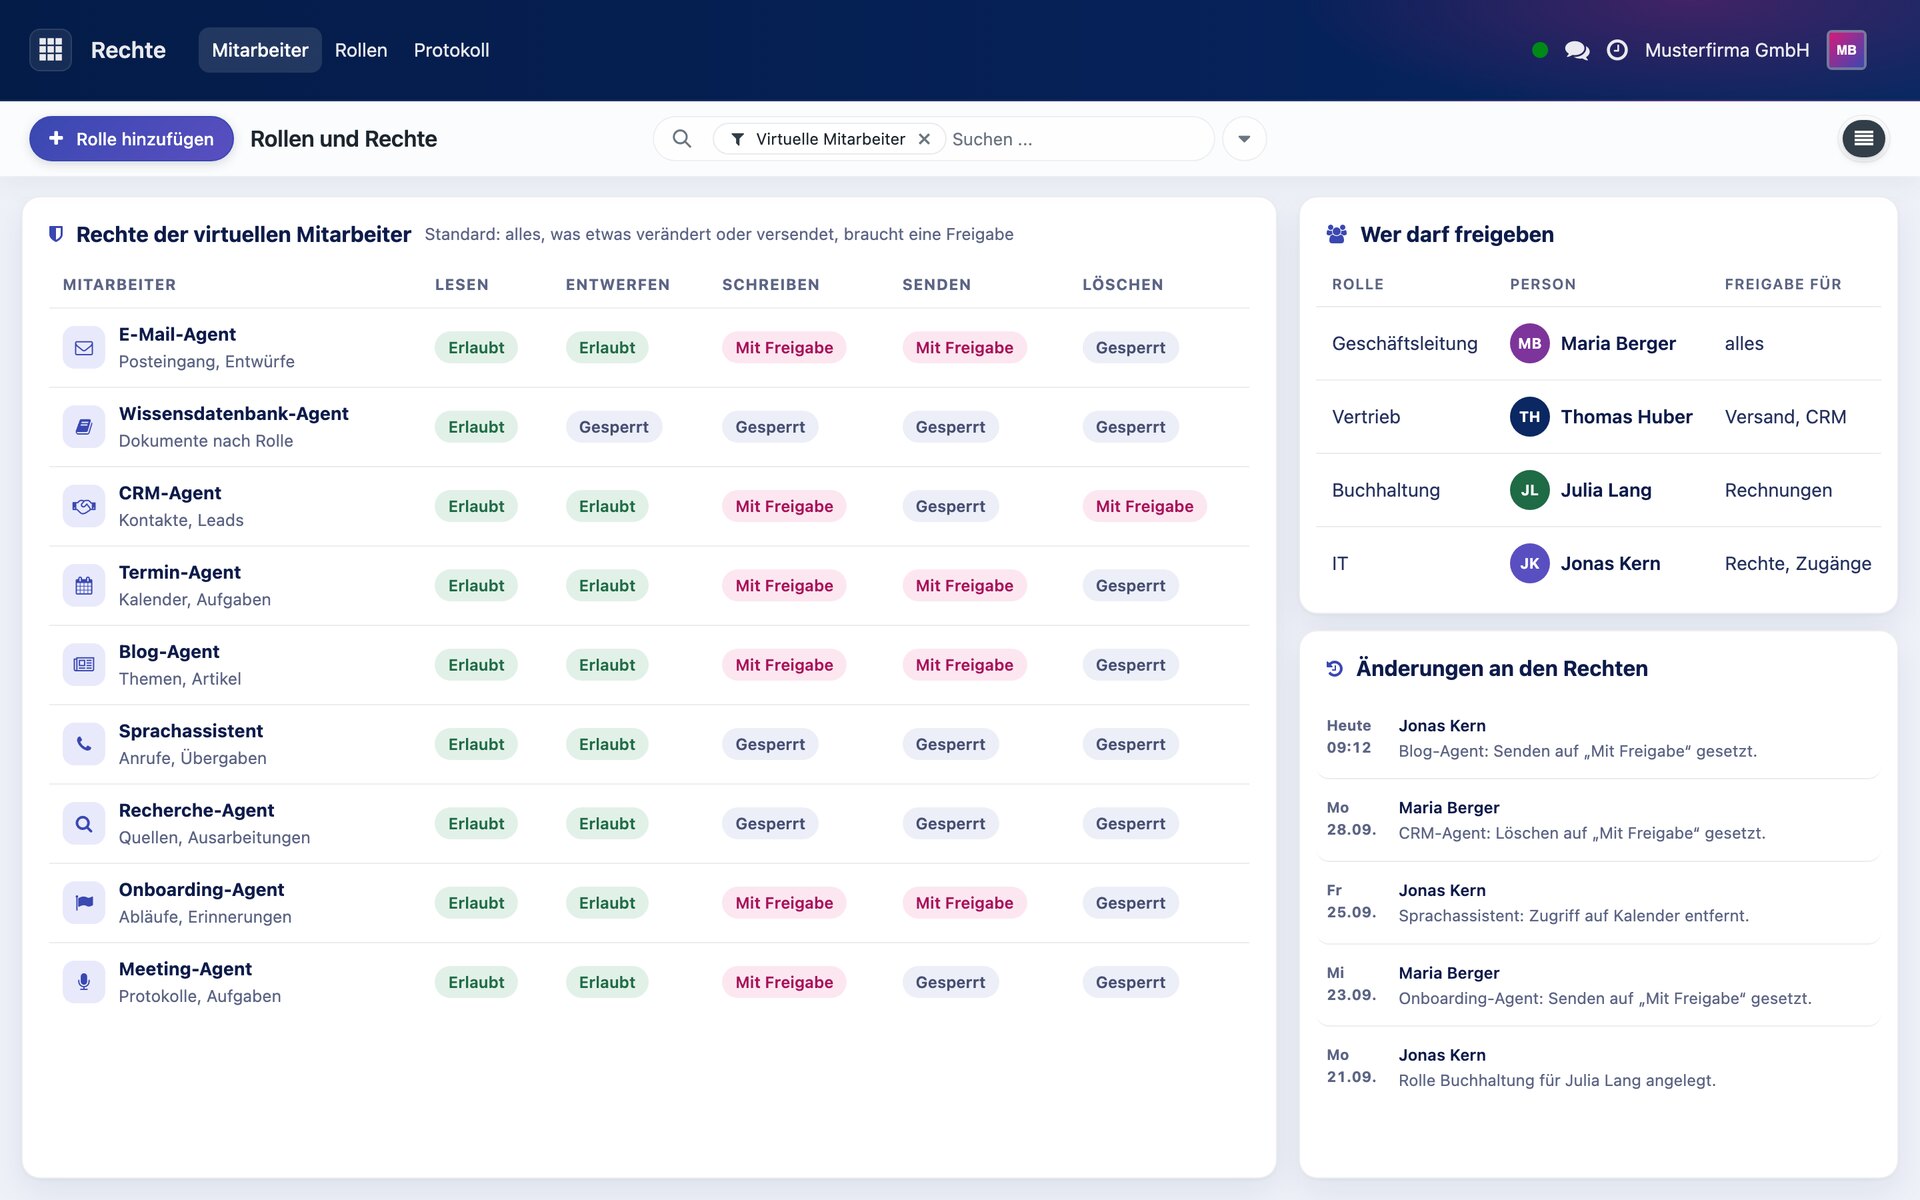
Task: Click the Virtuelle Mitarbeiter filter chip
Action: tap(829, 139)
